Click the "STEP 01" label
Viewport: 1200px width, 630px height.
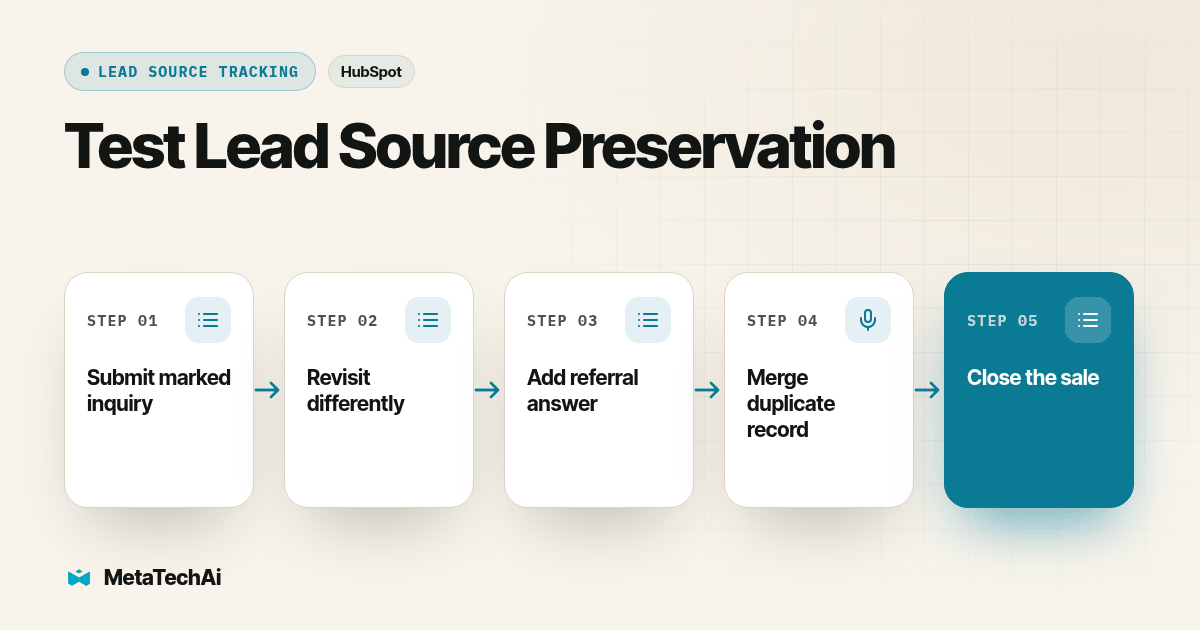coord(123,321)
